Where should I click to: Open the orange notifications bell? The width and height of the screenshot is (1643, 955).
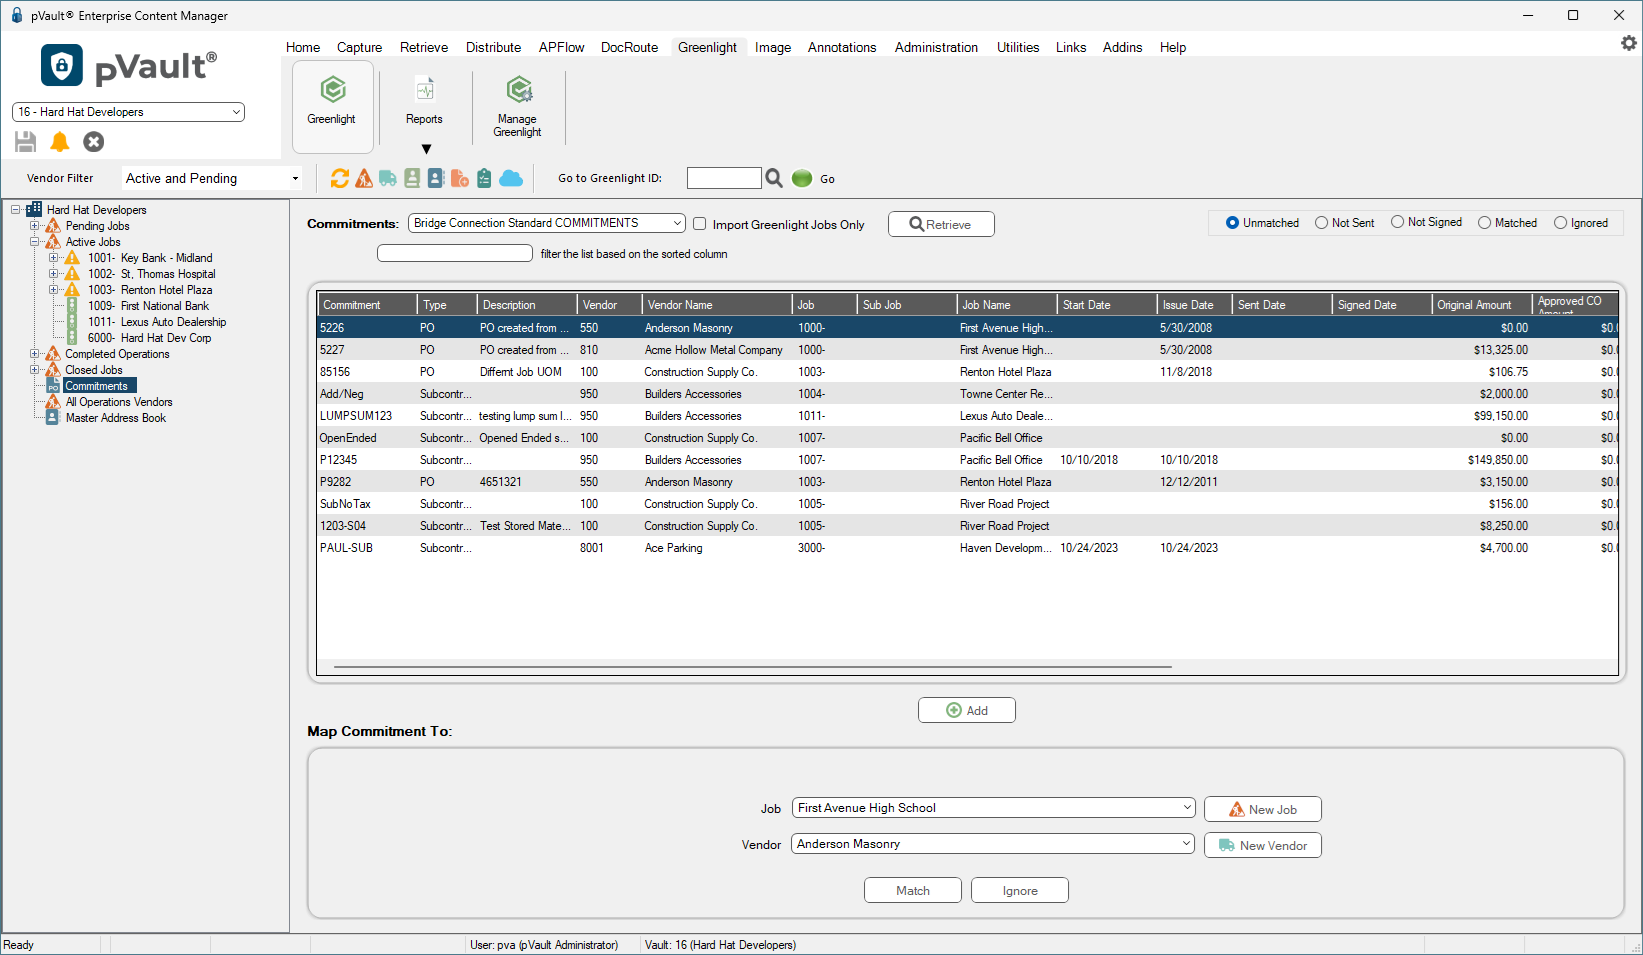(60, 142)
